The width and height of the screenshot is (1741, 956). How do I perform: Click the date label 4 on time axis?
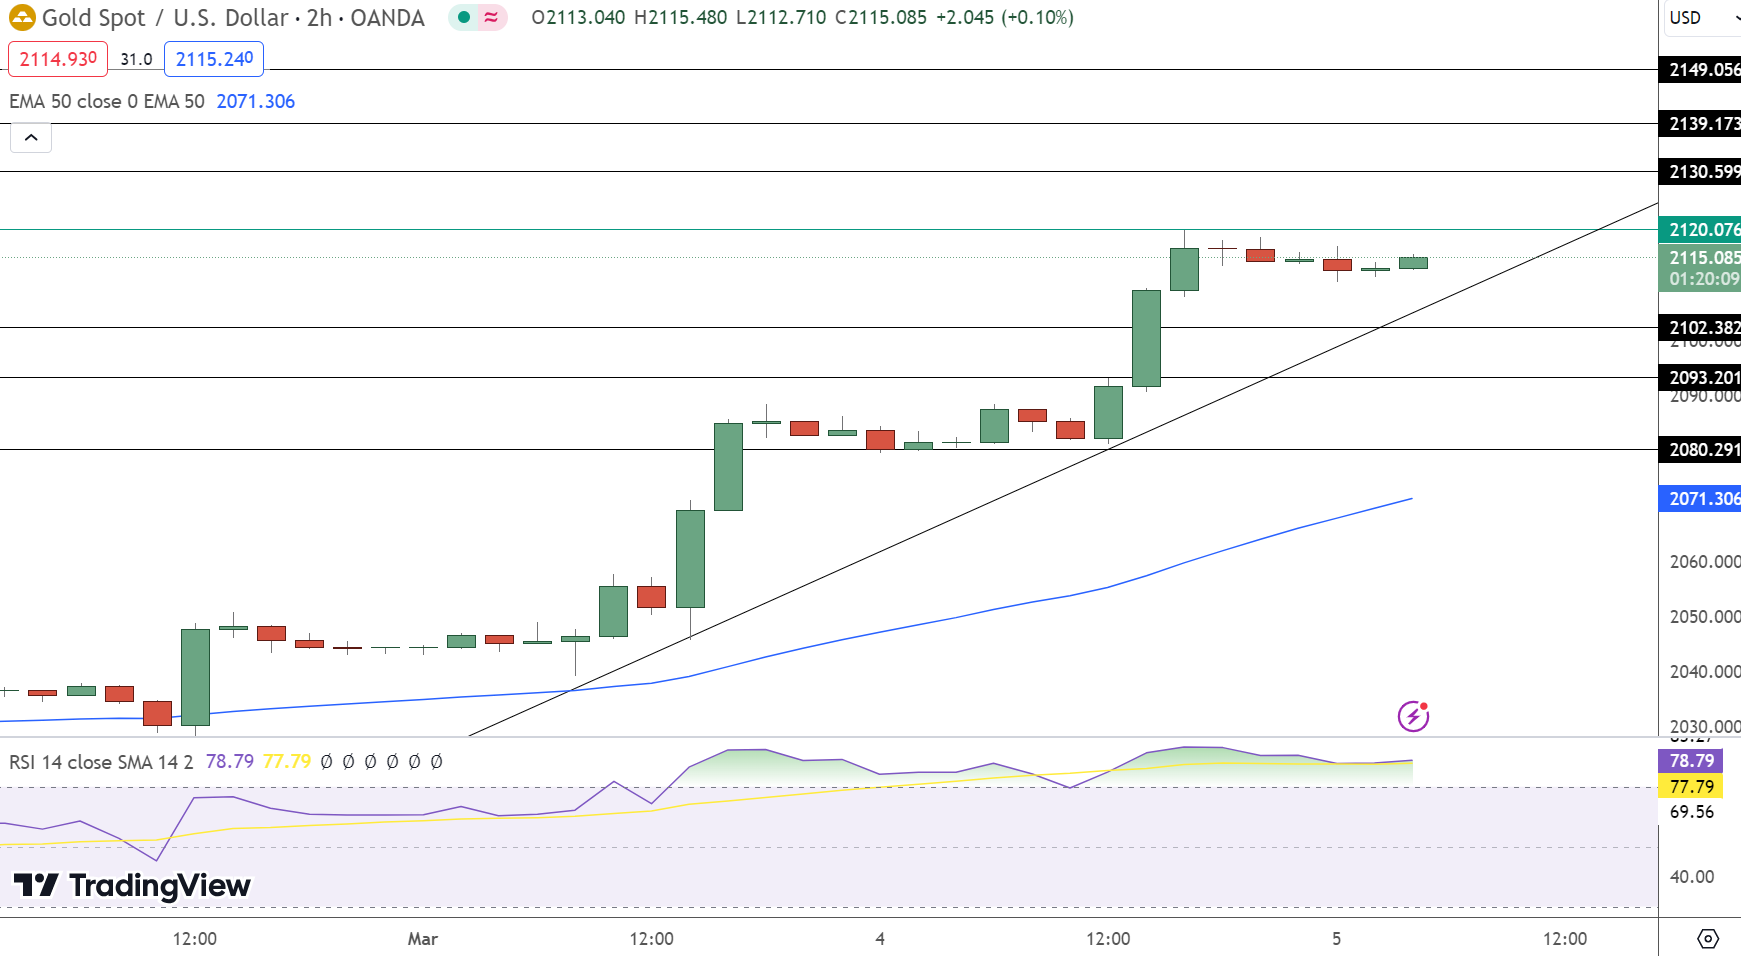pyautogui.click(x=880, y=938)
